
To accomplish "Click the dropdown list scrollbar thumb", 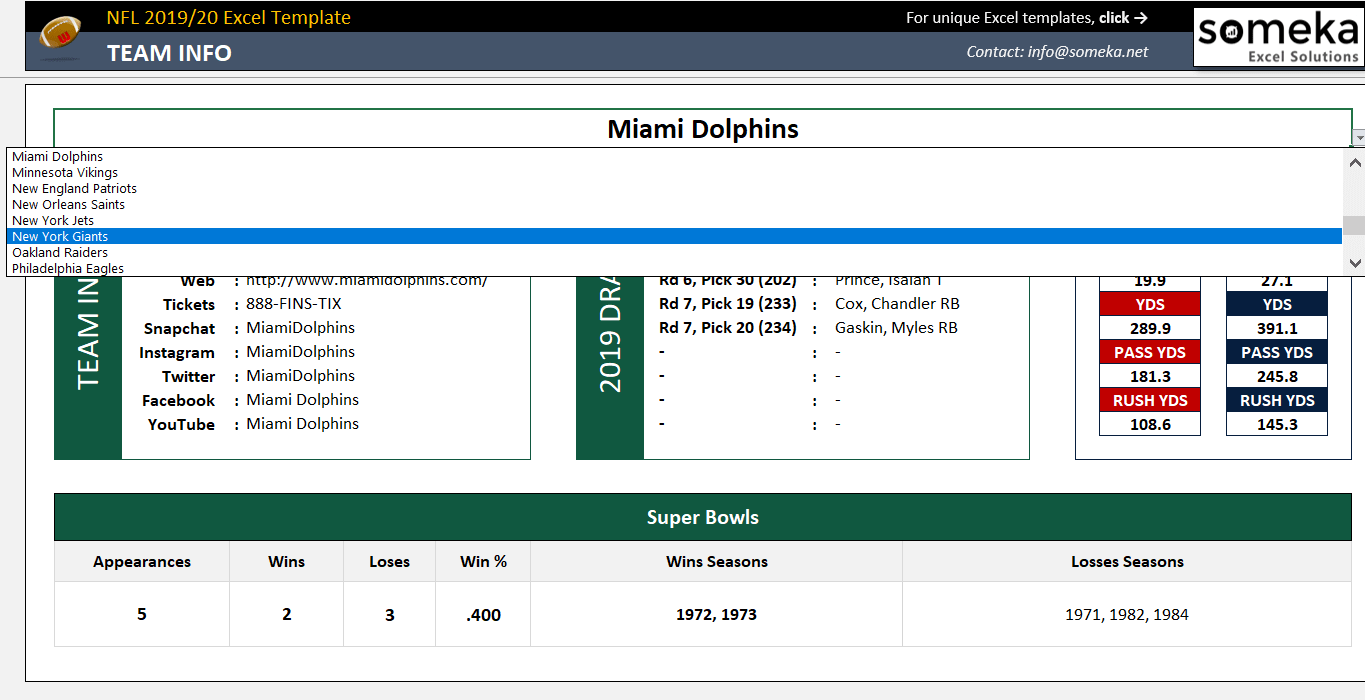I will 1354,225.
